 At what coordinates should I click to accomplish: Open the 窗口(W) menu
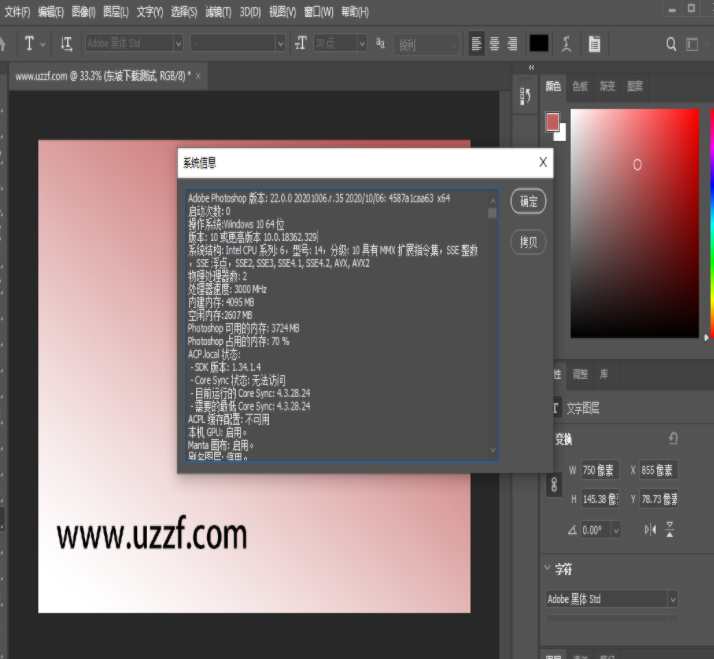pyautogui.click(x=319, y=12)
